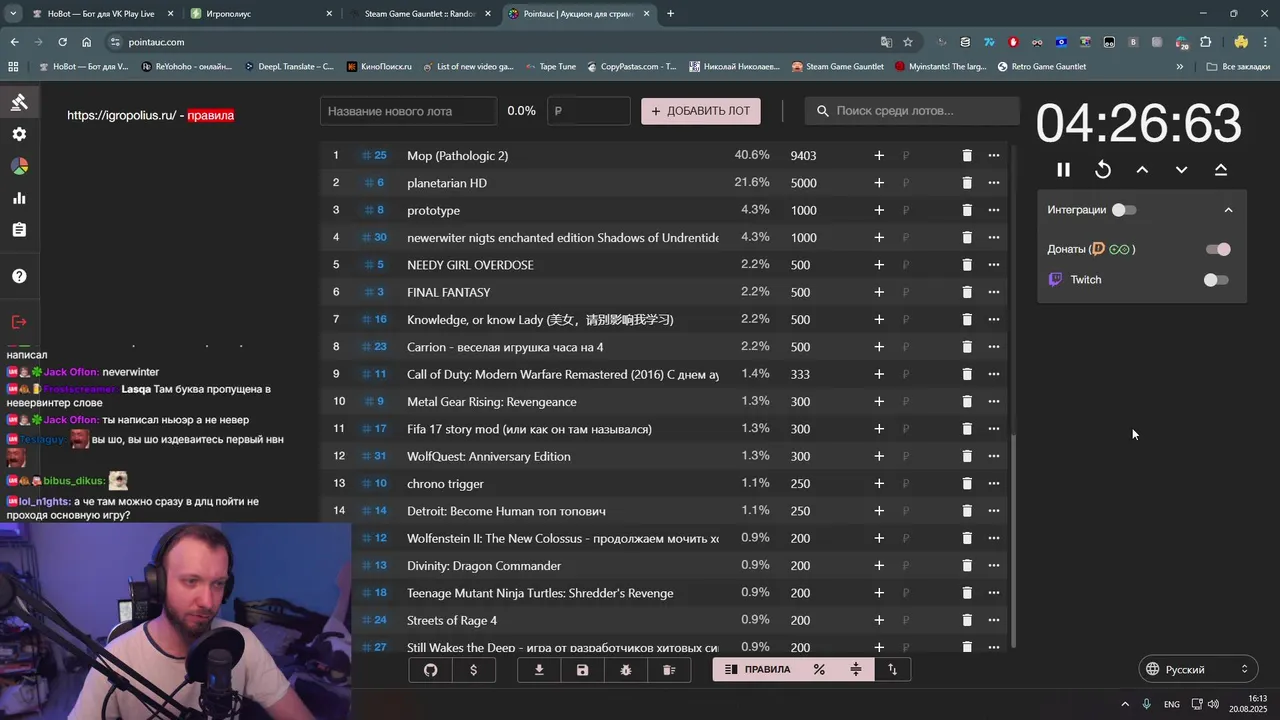
Task: Open more options for FINAL FANTASY lot
Action: [993, 292]
